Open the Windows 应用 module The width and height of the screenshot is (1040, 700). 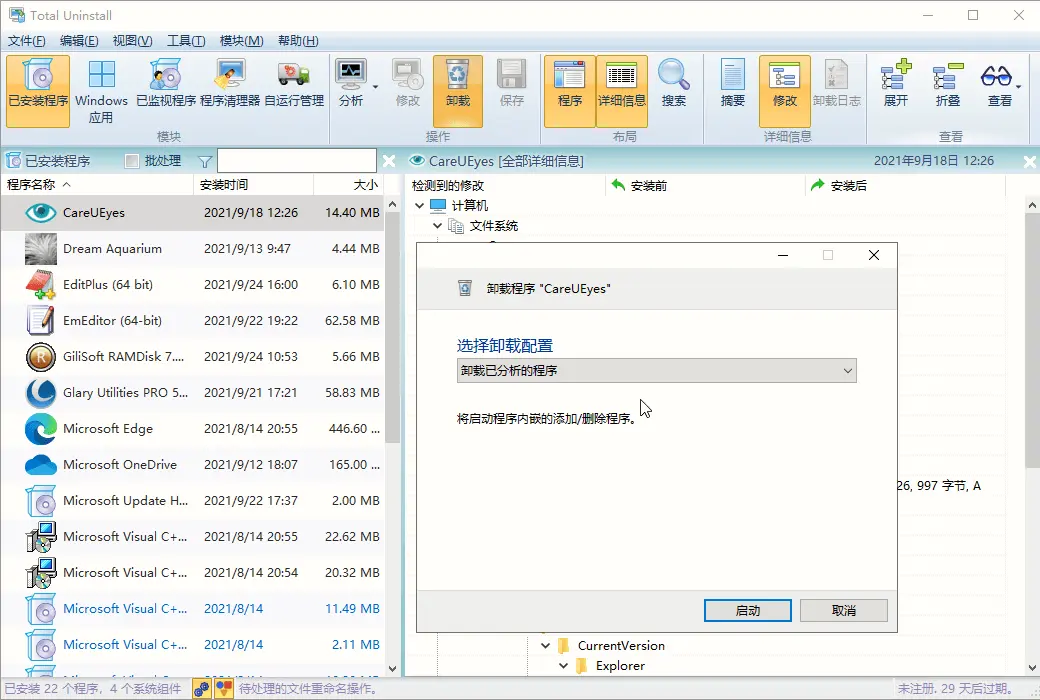(101, 91)
